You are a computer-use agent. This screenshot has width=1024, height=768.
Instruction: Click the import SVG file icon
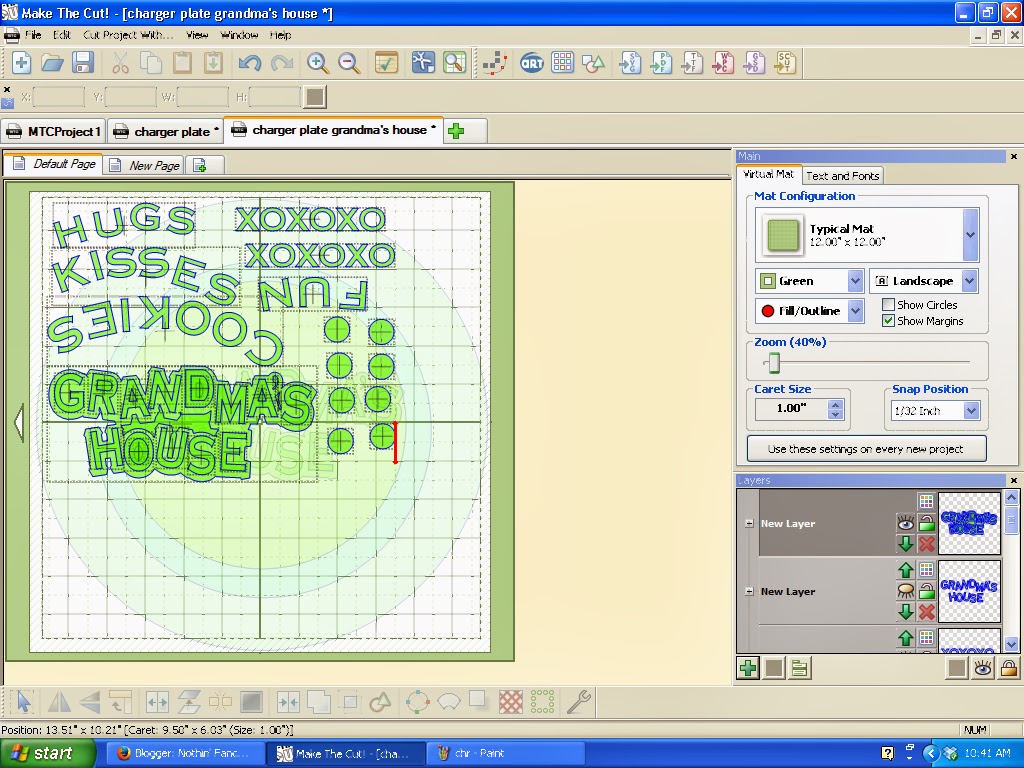point(630,63)
